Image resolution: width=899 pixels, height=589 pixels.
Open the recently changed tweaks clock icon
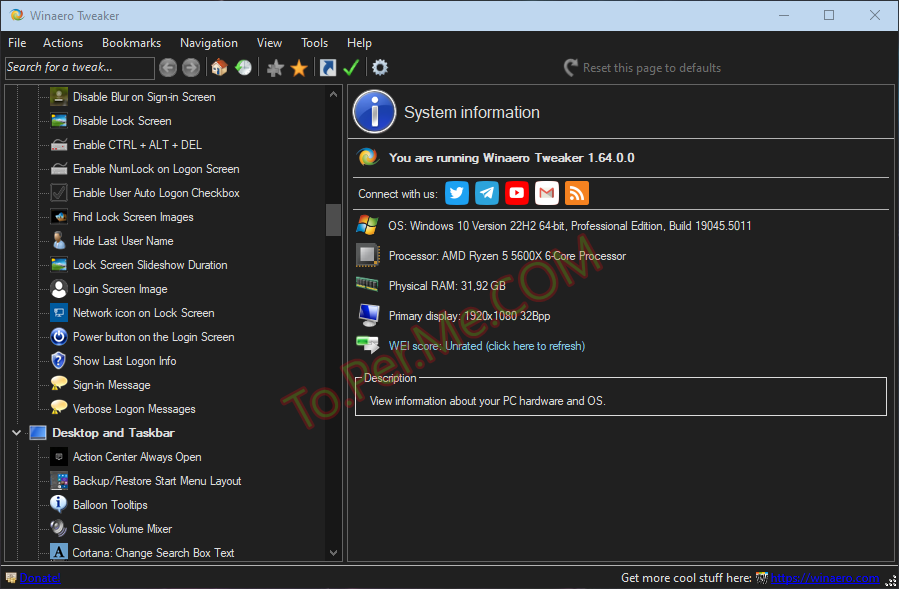point(243,68)
